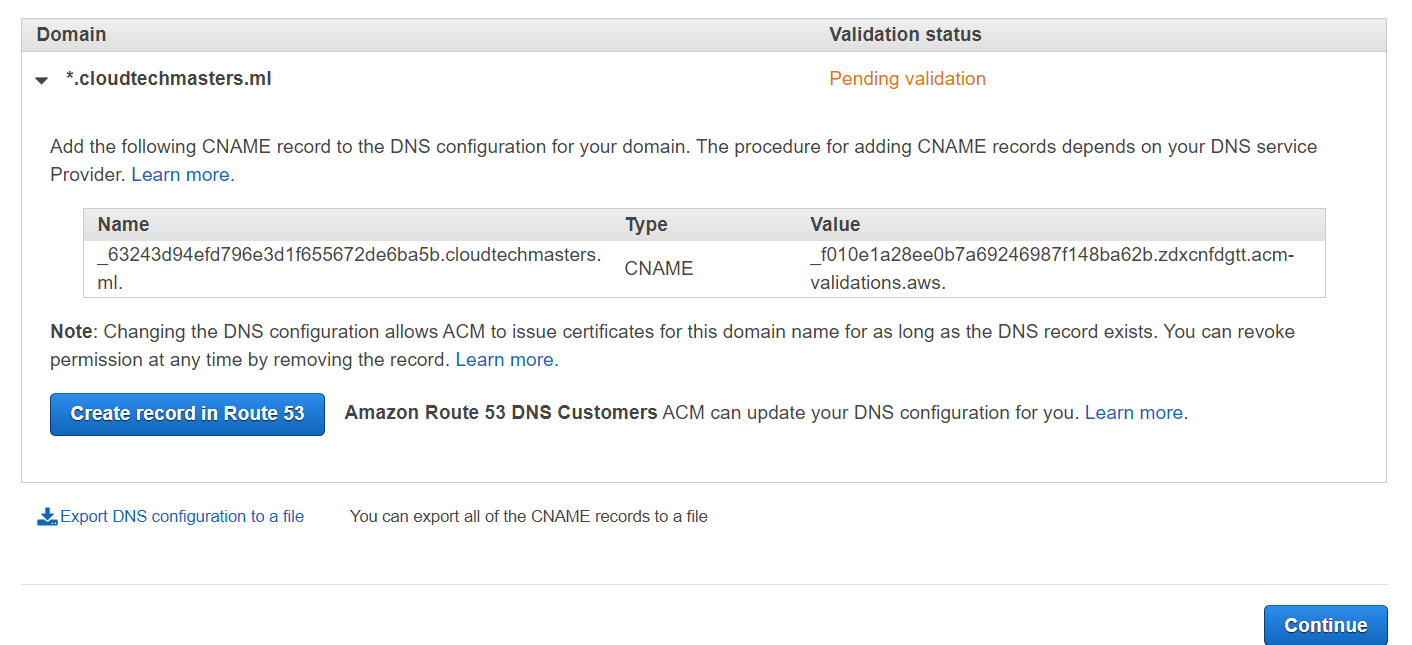Click the Domain column header
This screenshot has height=645, width=1412.
71,34
